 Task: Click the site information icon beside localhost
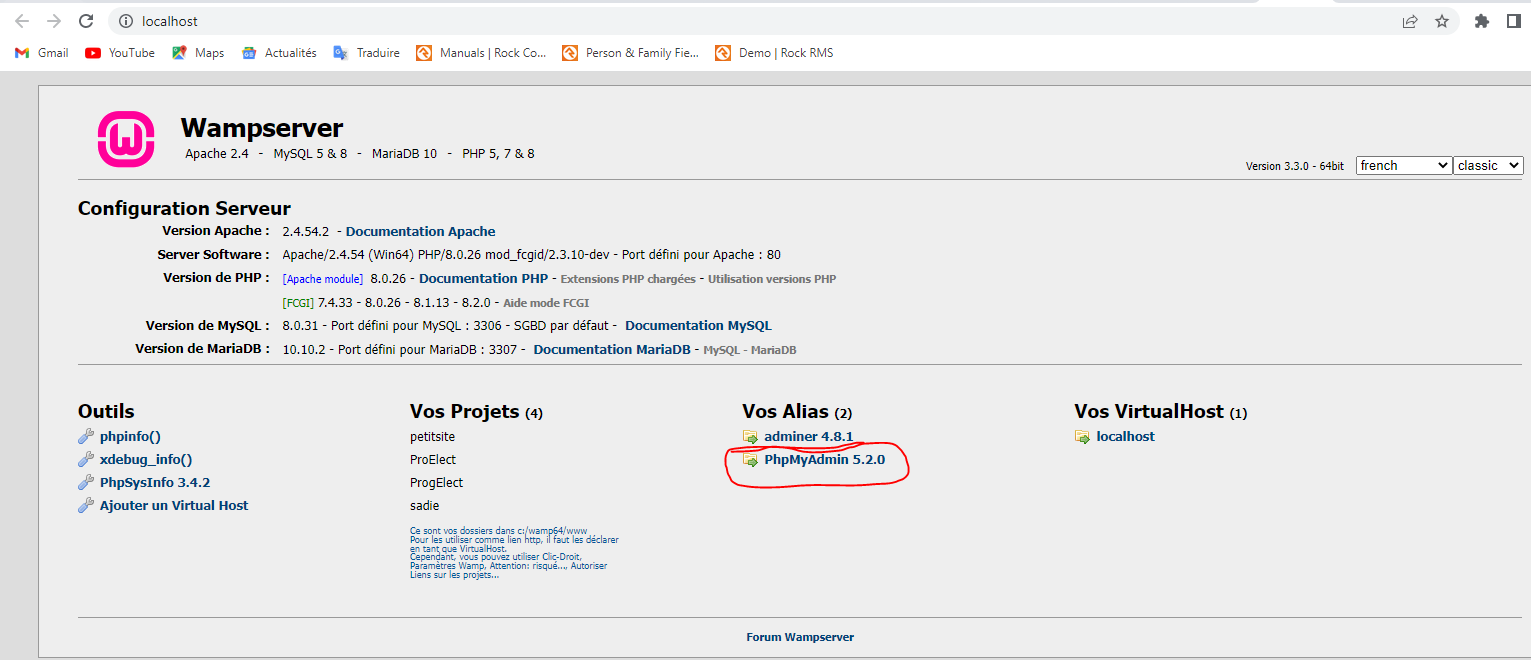pos(126,21)
